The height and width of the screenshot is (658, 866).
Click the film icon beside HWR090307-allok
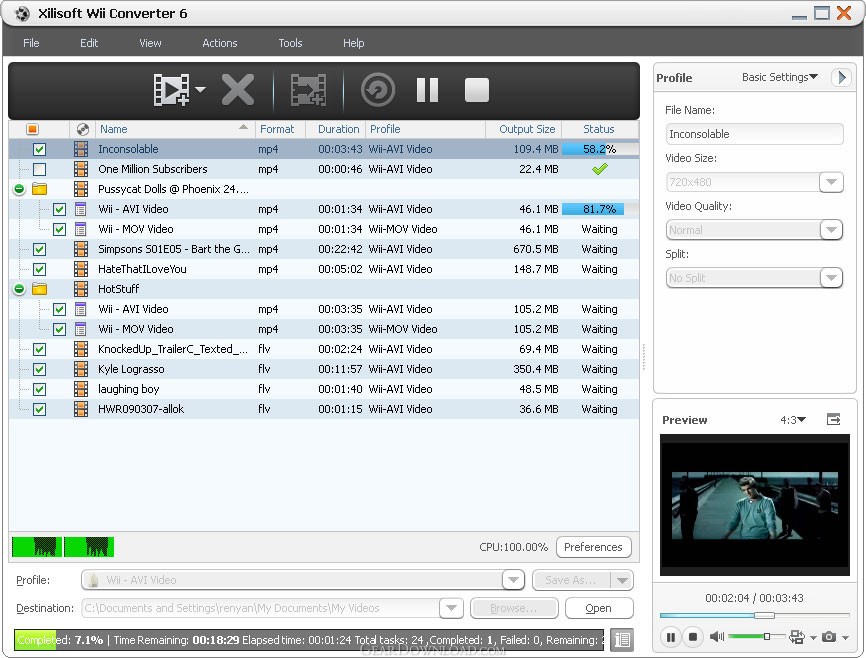tap(81, 409)
